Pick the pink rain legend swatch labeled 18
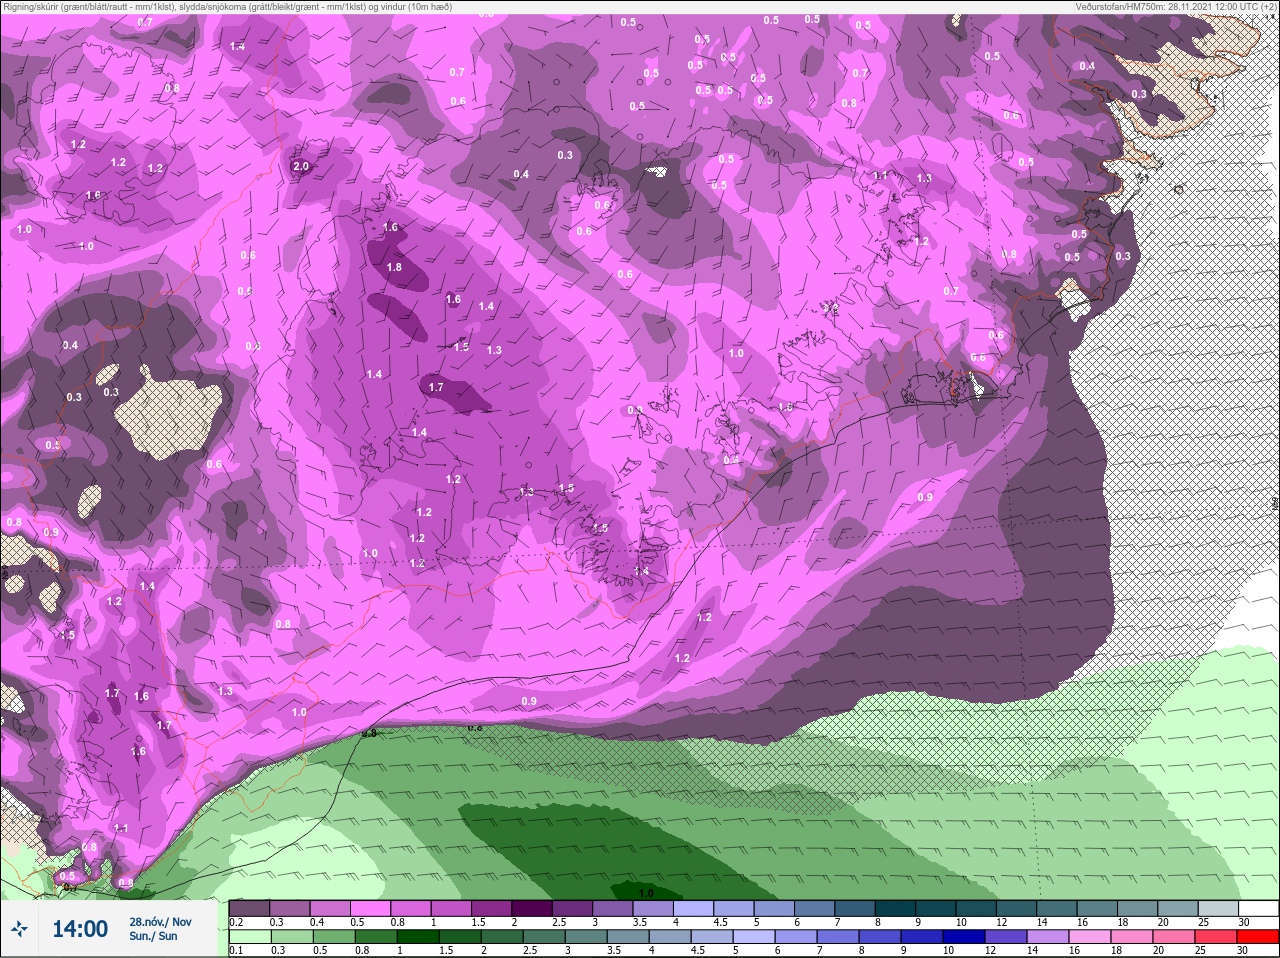Screen dimensions: 1280x958 pos(1132,937)
